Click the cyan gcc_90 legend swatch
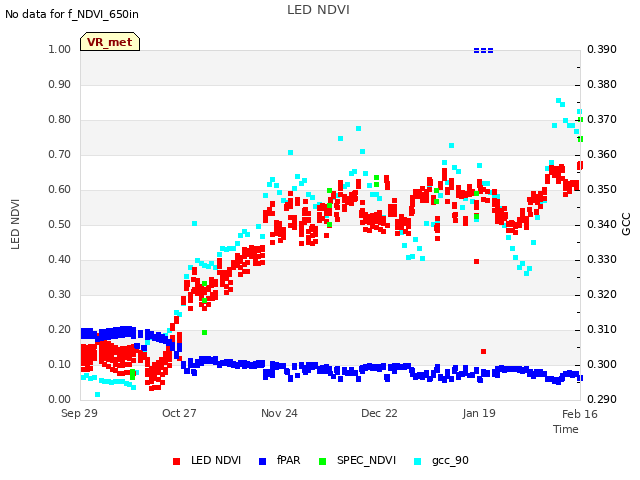Image resolution: width=640 pixels, height=480 pixels. coord(418,461)
